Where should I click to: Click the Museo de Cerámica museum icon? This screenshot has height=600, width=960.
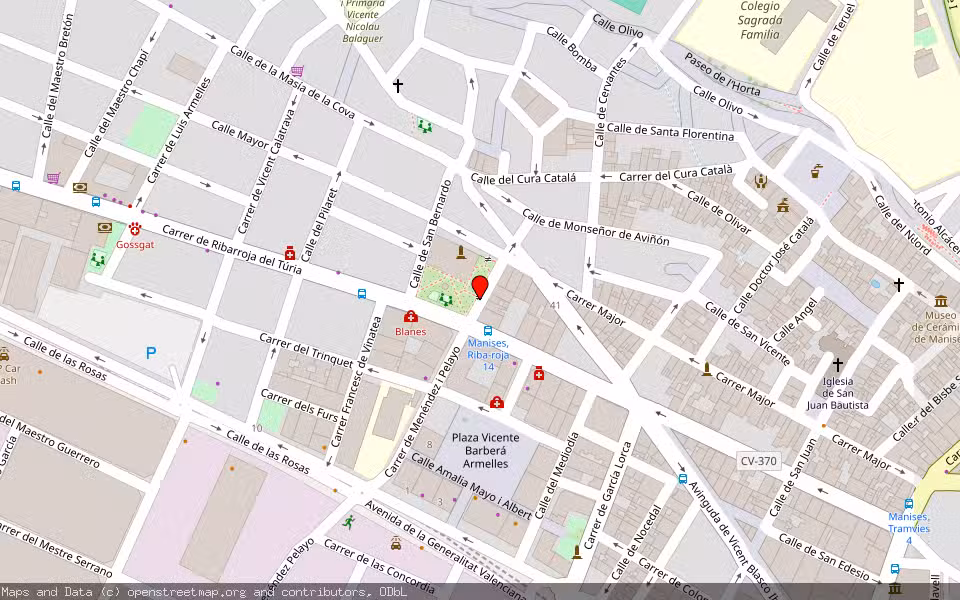[x=940, y=303]
